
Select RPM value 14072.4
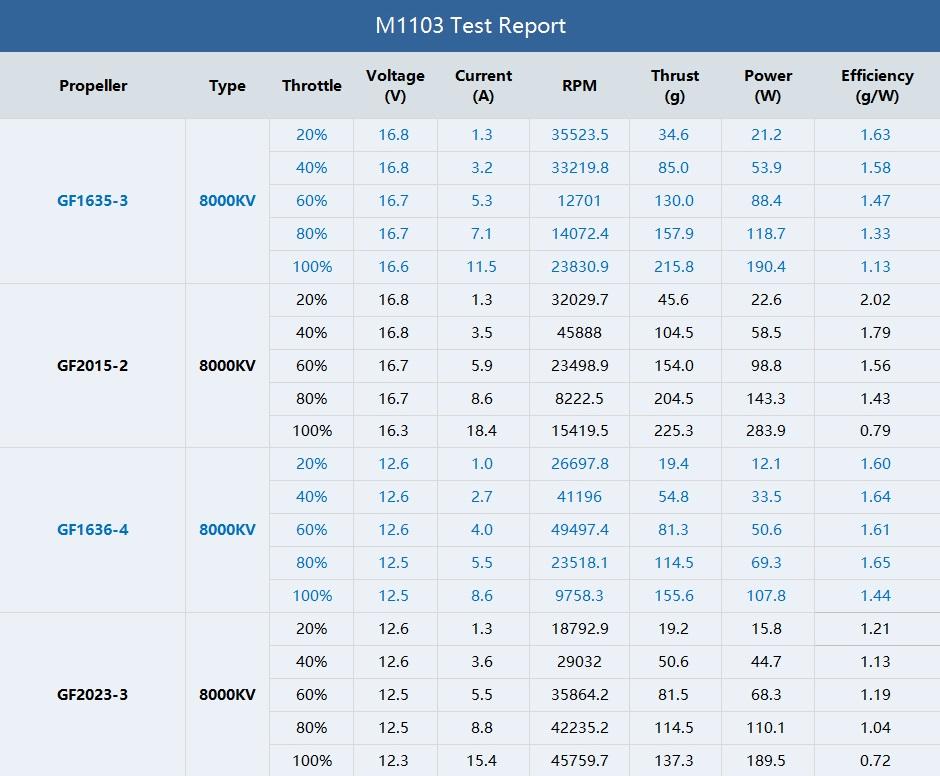coord(580,233)
